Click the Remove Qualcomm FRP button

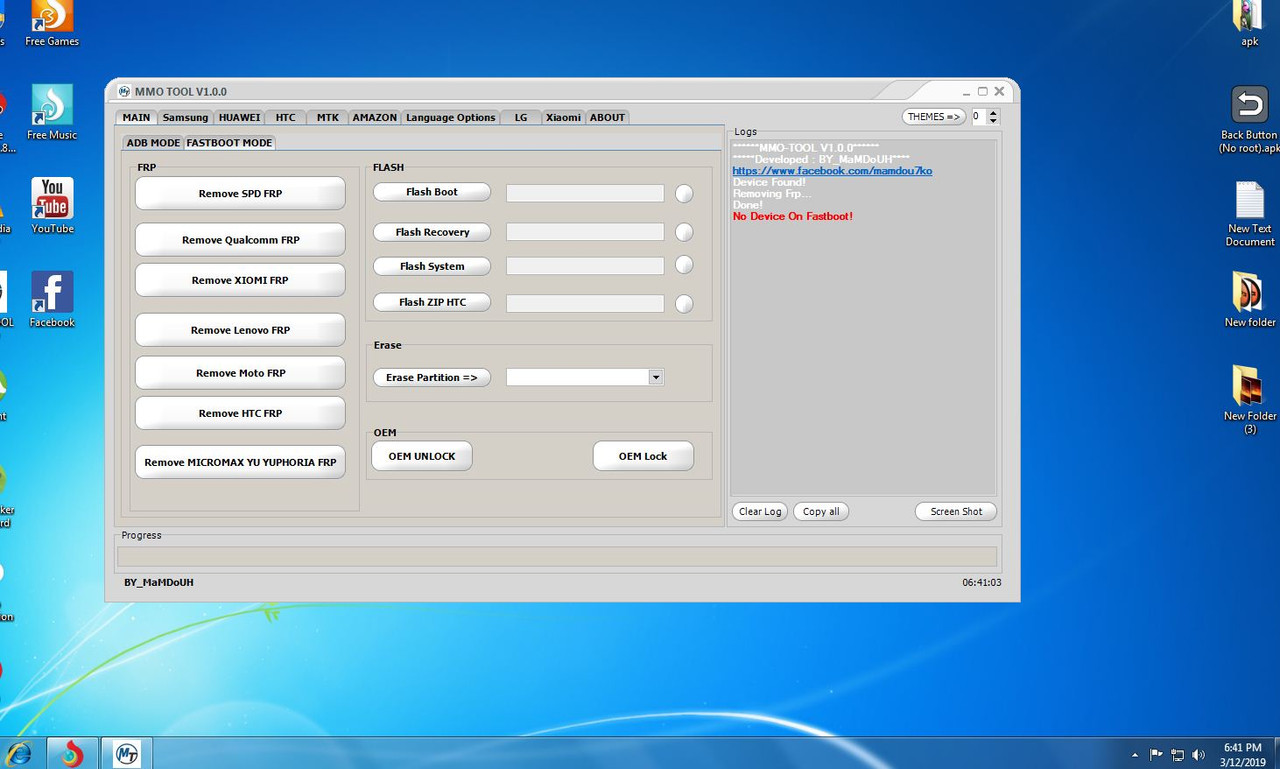coord(240,240)
